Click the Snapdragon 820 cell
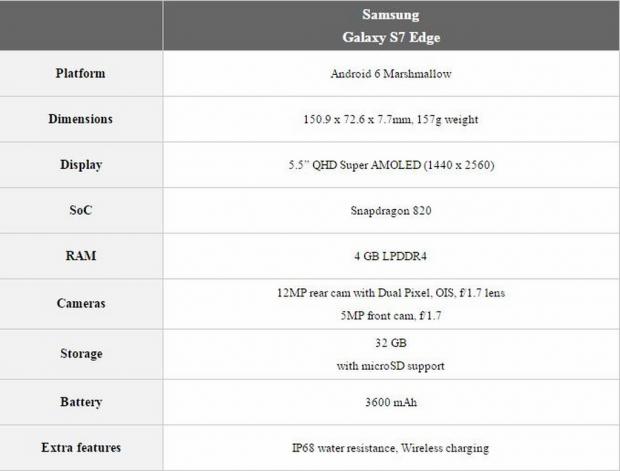Screen dimensions: 620x471 click(390, 211)
